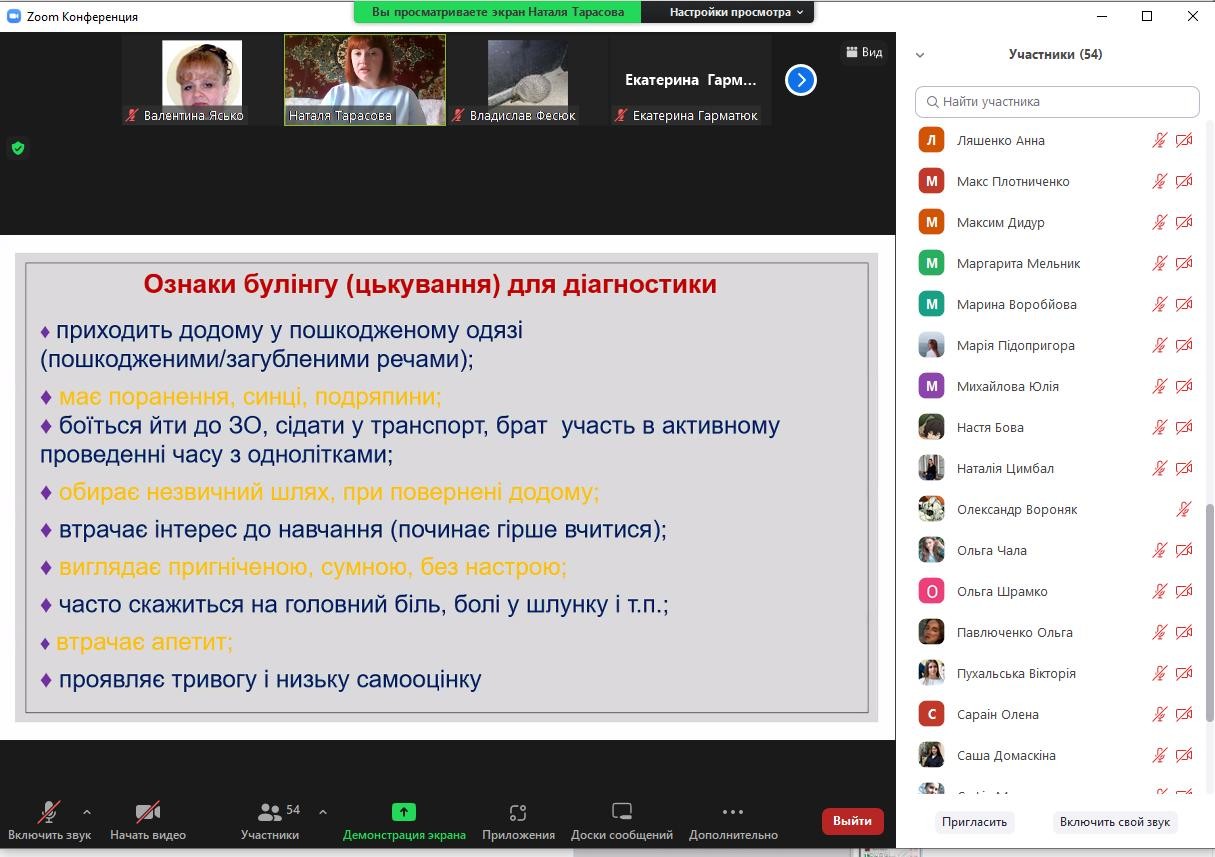This screenshot has width=1215, height=857.
Task: Click the blue next-videos arrow button
Action: point(800,80)
